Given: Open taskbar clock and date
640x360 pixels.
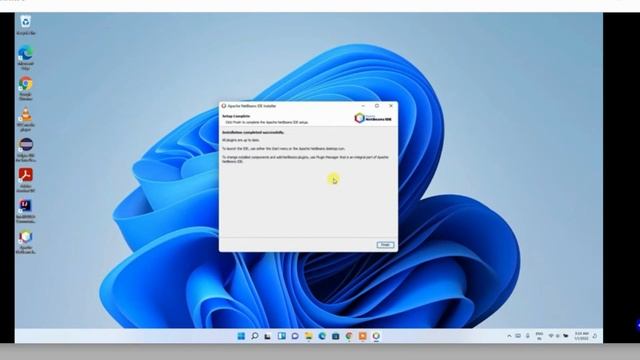Looking at the screenshot, I should coord(582,336).
